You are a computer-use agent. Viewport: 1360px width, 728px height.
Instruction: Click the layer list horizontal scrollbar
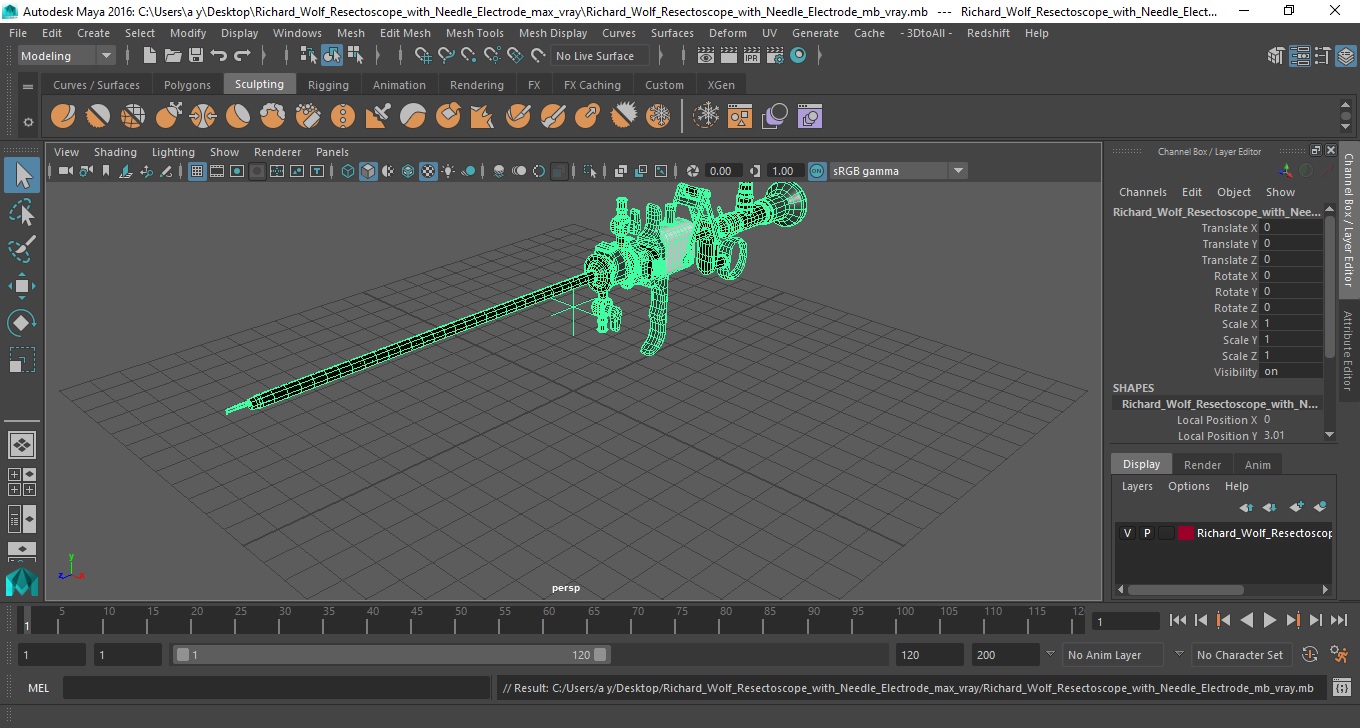(x=1185, y=589)
